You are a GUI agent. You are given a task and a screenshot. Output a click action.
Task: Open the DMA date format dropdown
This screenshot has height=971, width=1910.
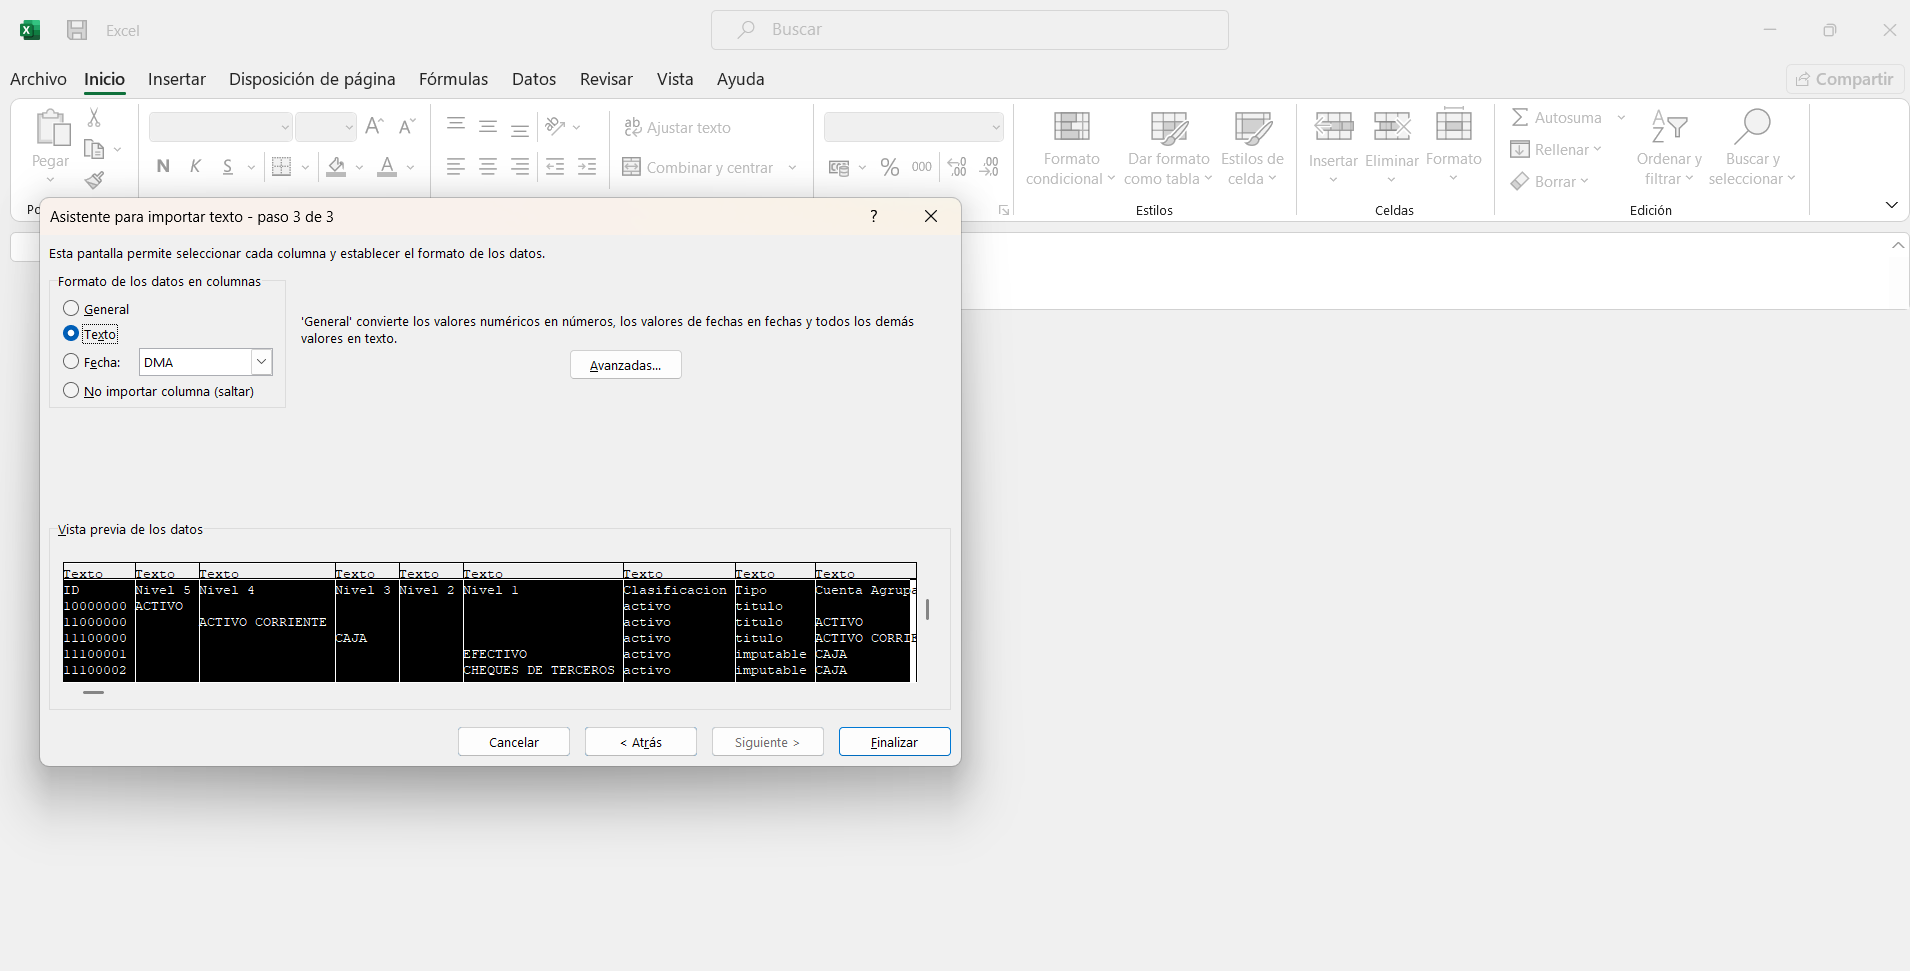261,362
